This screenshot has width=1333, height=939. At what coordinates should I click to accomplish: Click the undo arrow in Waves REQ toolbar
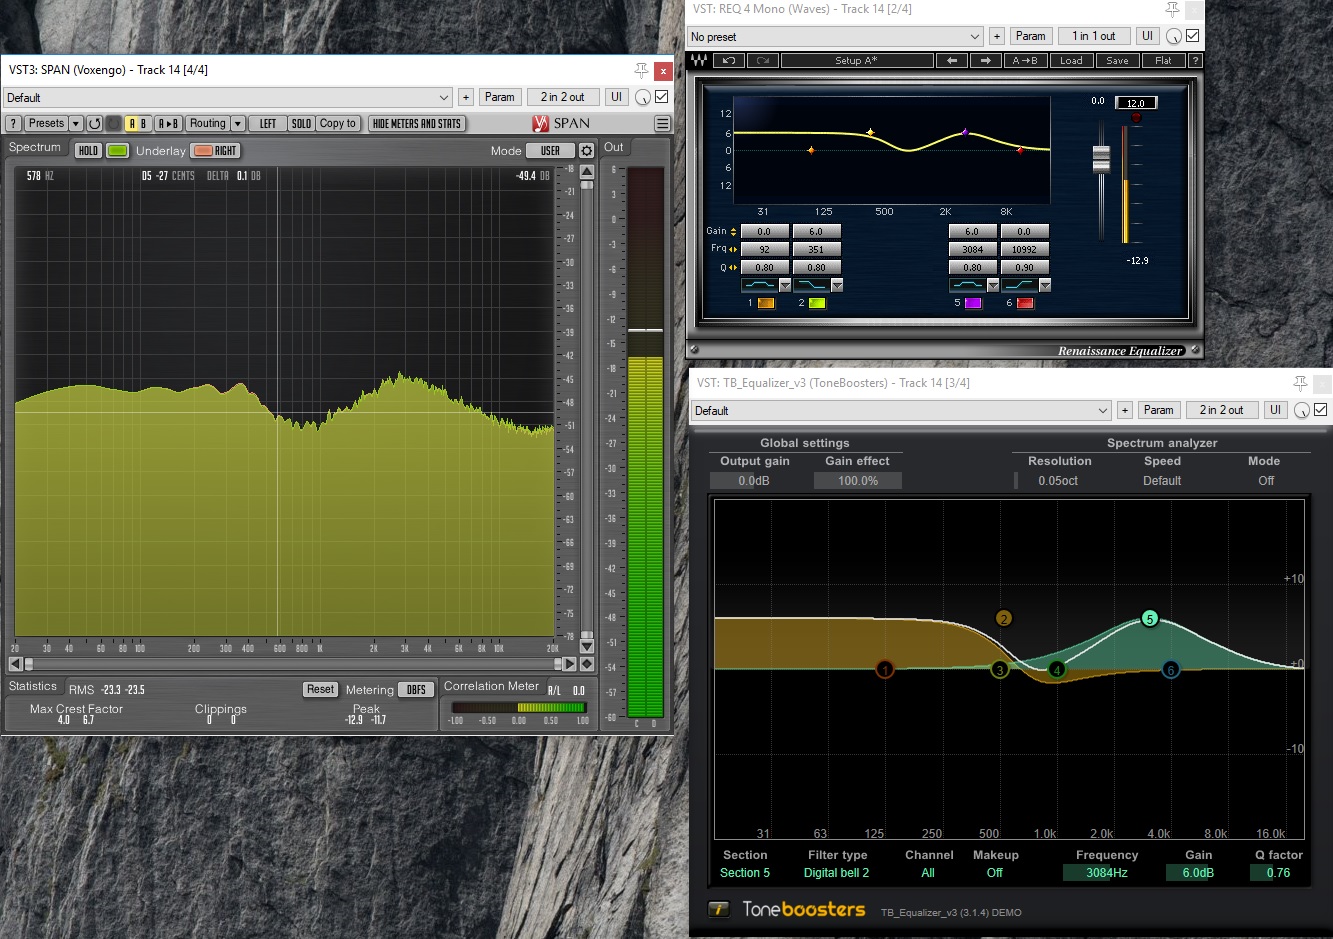pos(729,61)
